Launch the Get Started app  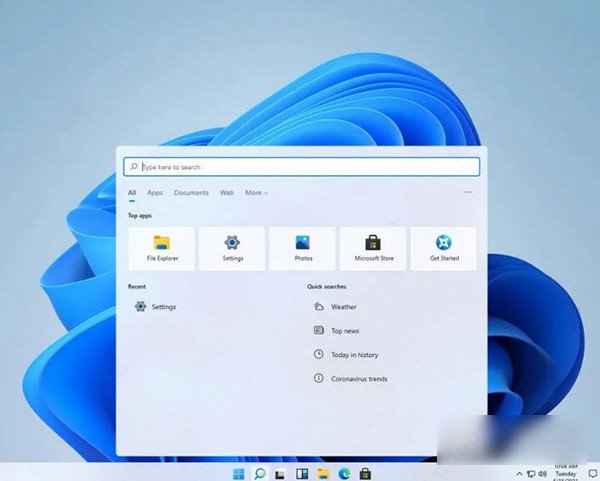(443, 248)
